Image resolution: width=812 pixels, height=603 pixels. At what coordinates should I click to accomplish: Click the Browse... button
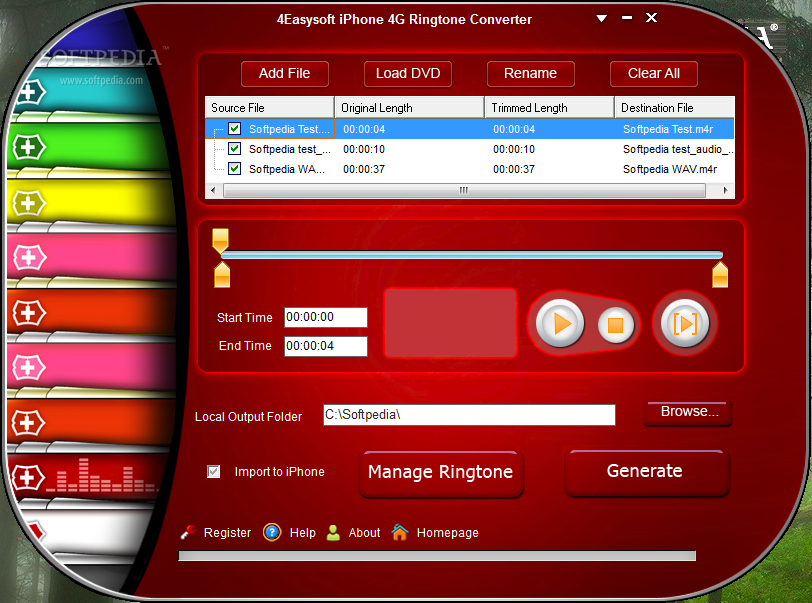688,413
